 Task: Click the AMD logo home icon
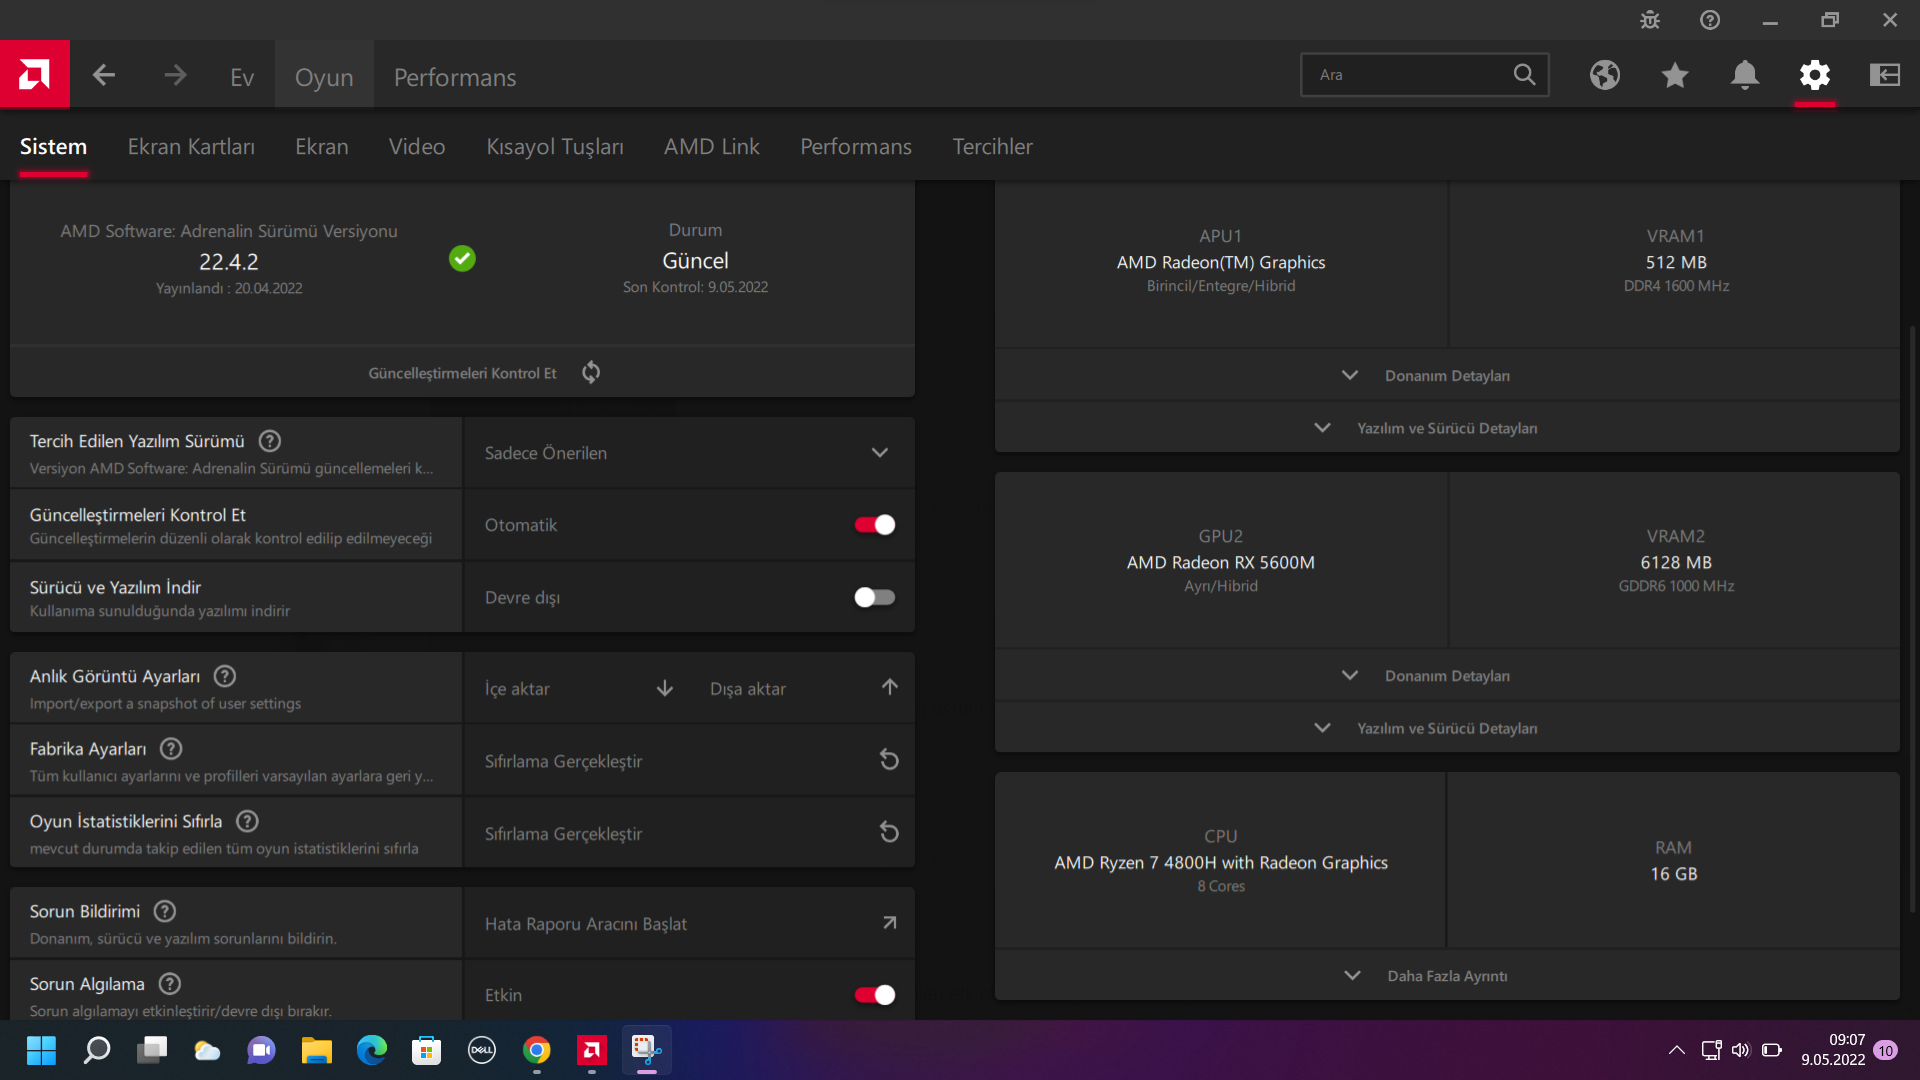pos(34,74)
